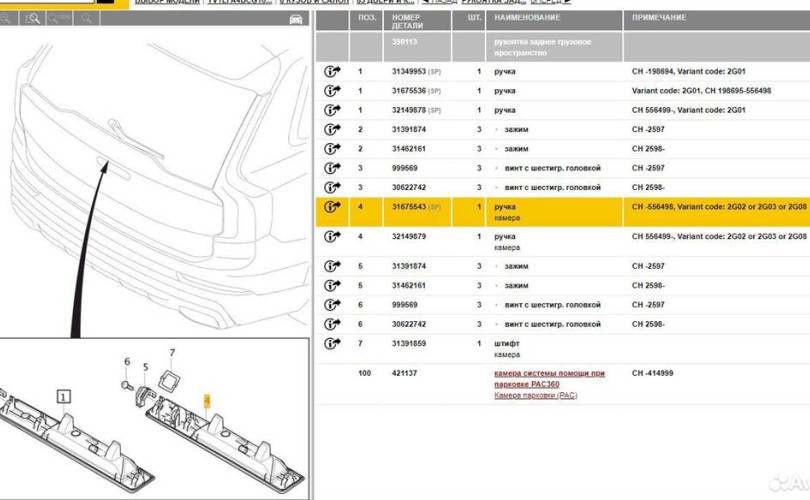
Task: Click callout 6 screw in the diagram
Action: click(x=127, y=361)
